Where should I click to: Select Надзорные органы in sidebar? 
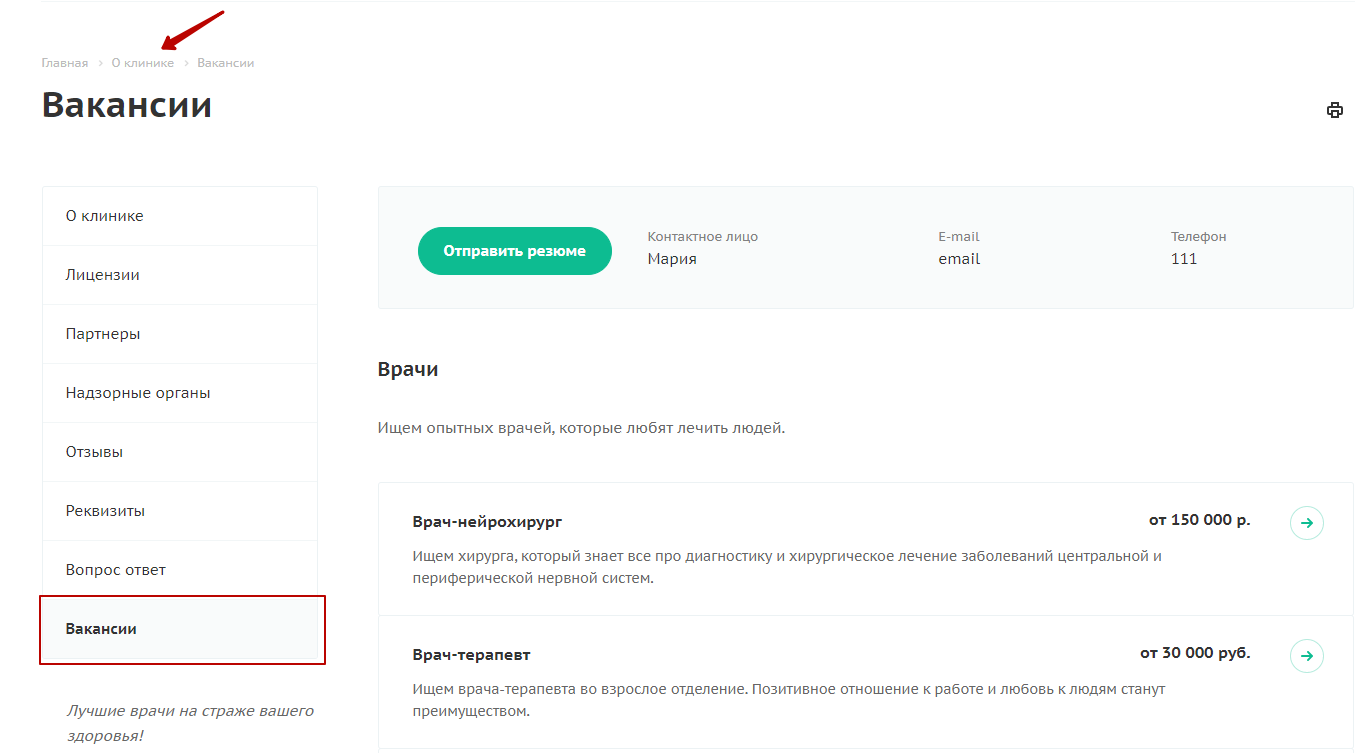(x=180, y=393)
